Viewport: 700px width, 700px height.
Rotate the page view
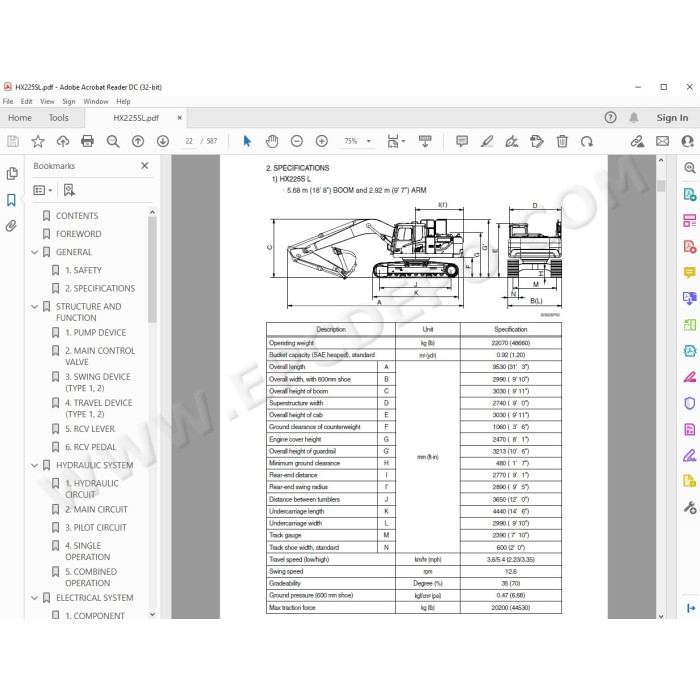(587, 142)
